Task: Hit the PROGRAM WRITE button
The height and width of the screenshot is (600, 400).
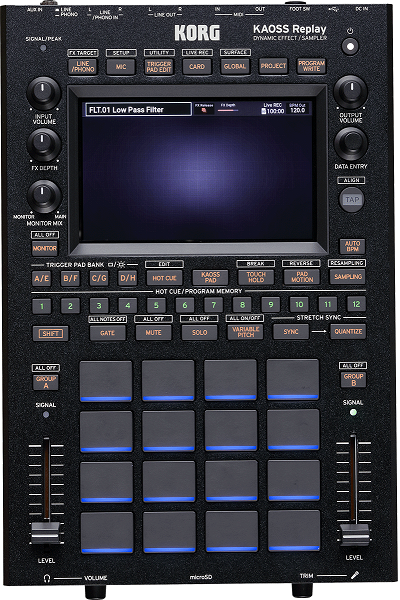Action: click(312, 66)
